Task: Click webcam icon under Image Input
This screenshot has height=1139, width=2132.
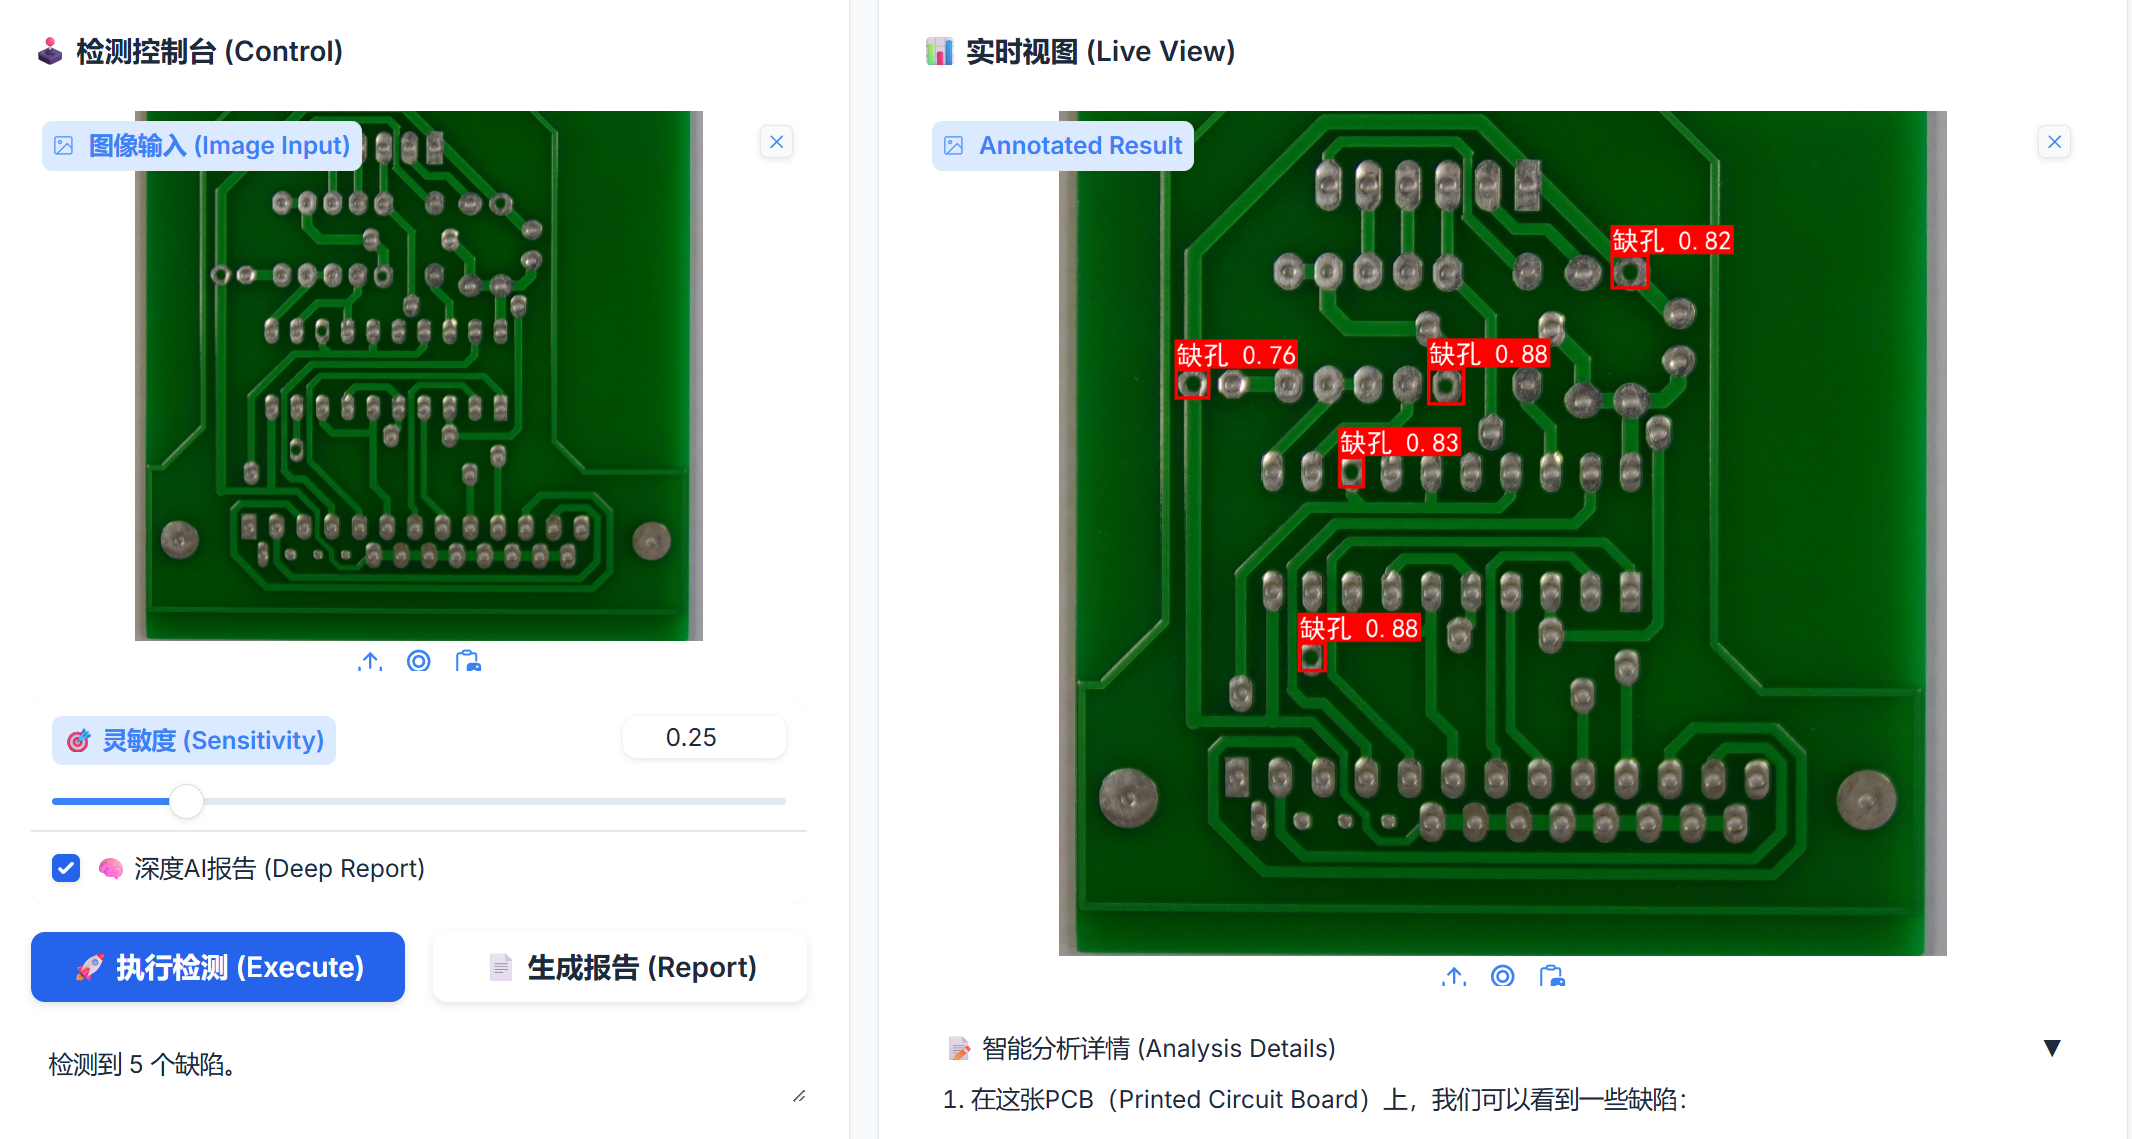Action: (419, 661)
